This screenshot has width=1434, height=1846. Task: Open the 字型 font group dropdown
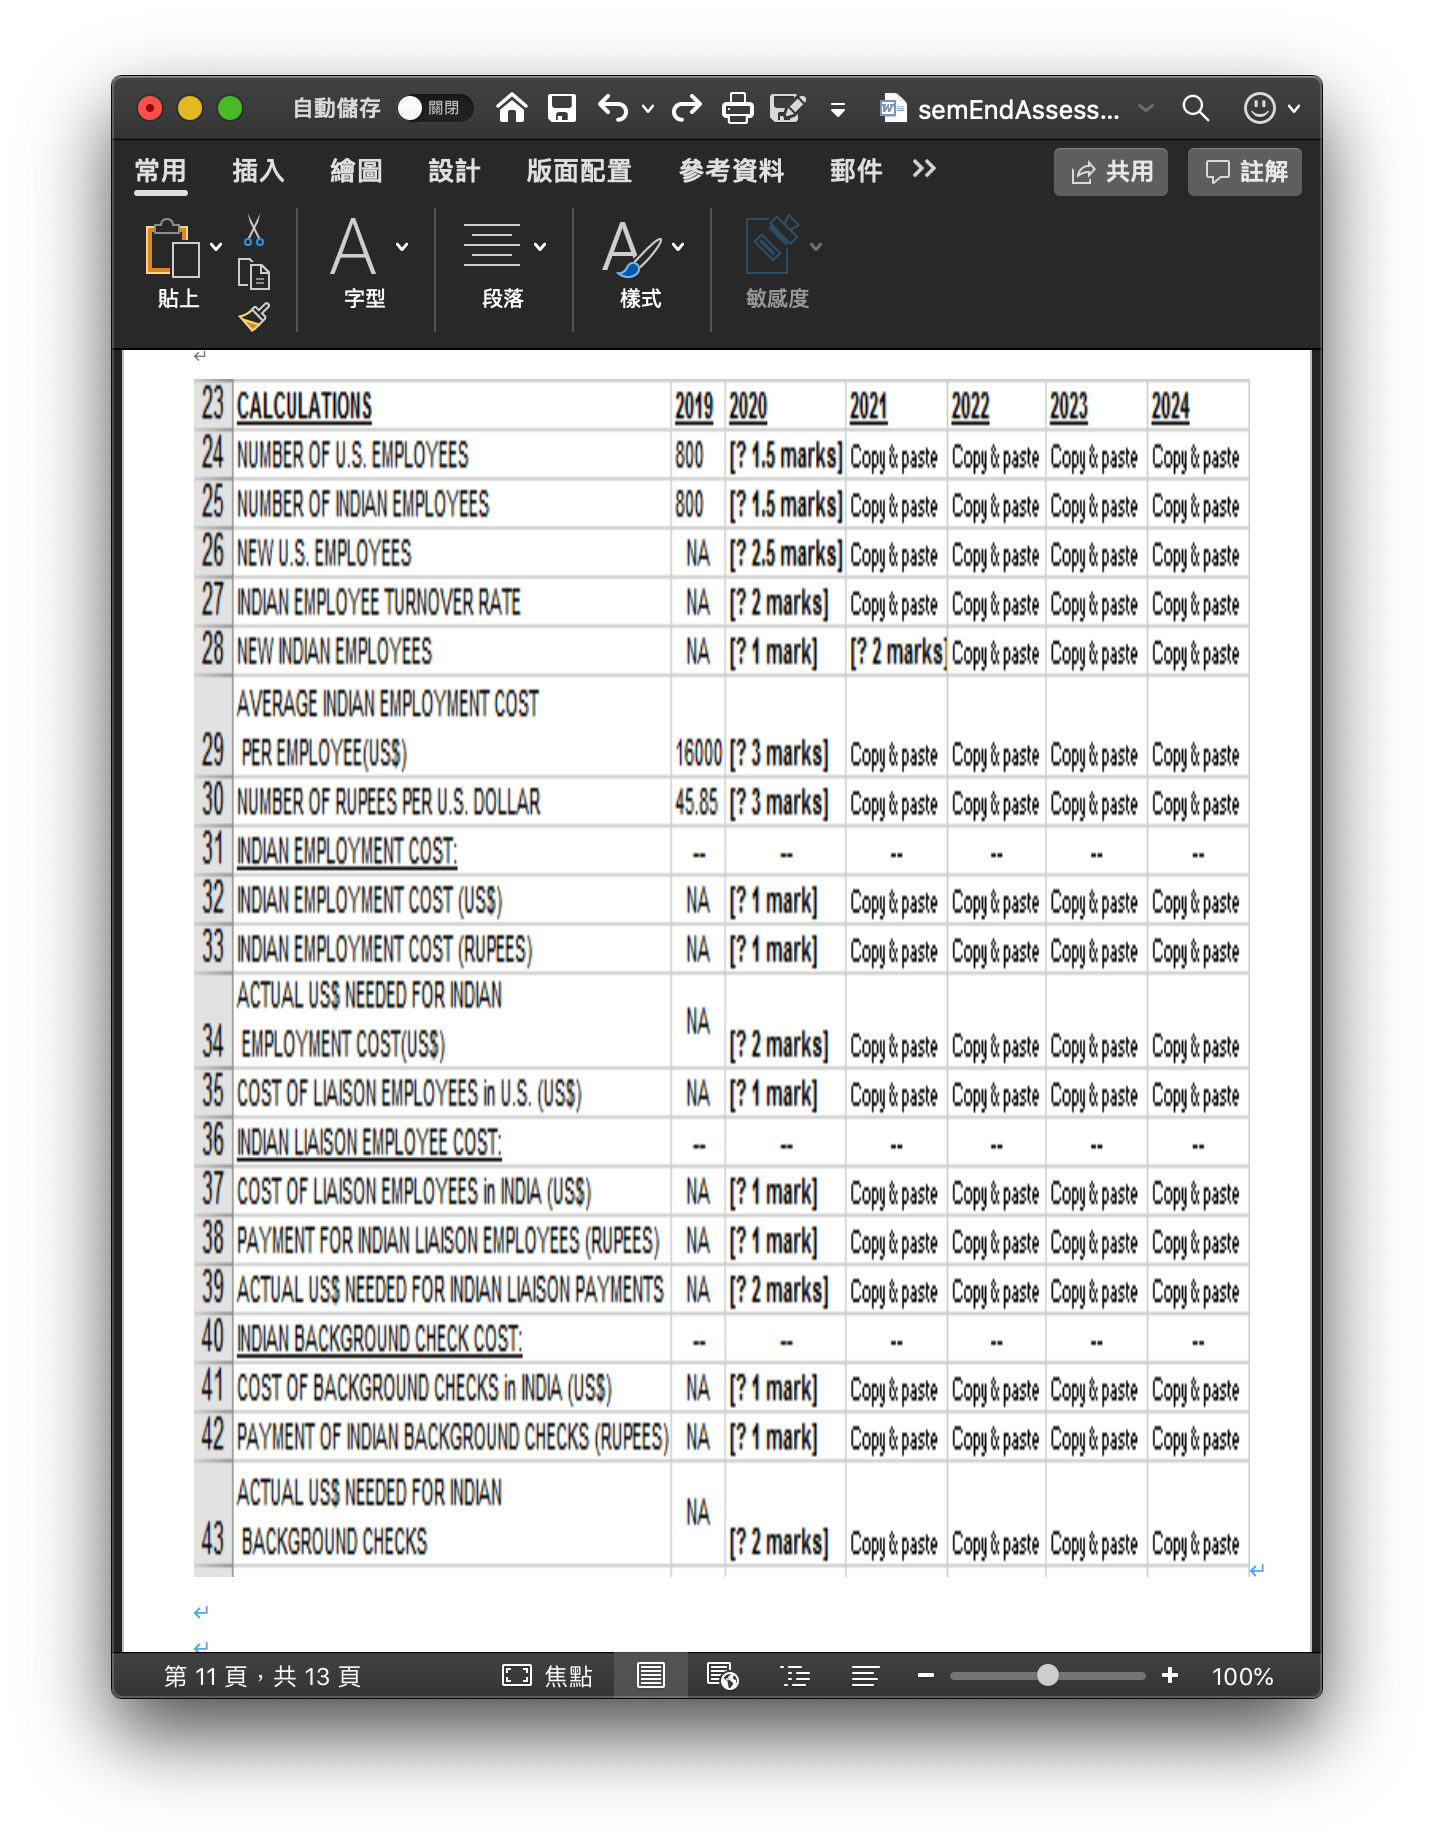click(402, 247)
